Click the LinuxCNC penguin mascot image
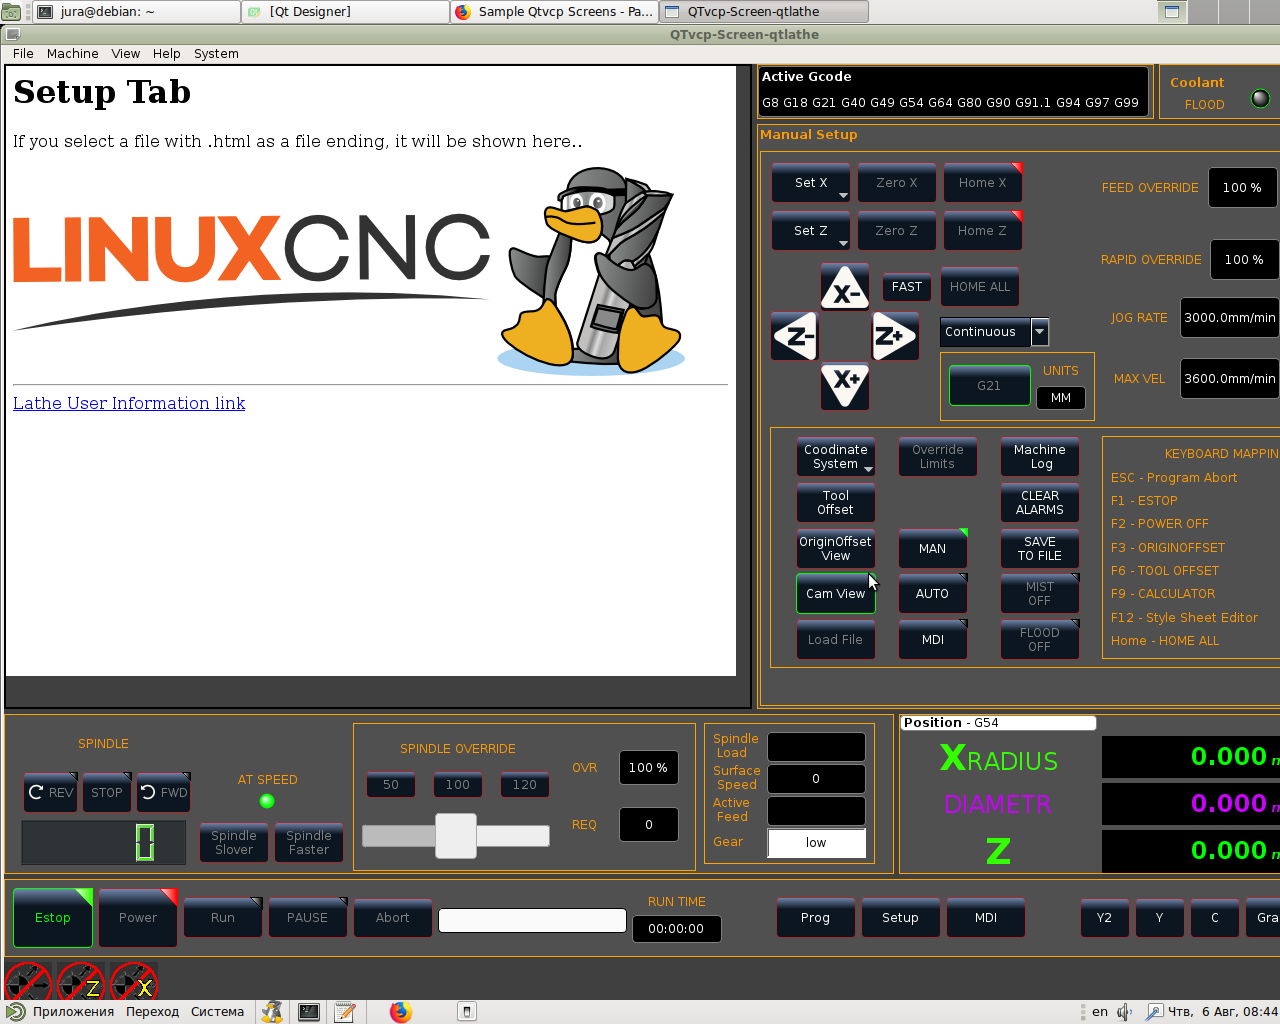1280x1024 pixels. (x=592, y=270)
